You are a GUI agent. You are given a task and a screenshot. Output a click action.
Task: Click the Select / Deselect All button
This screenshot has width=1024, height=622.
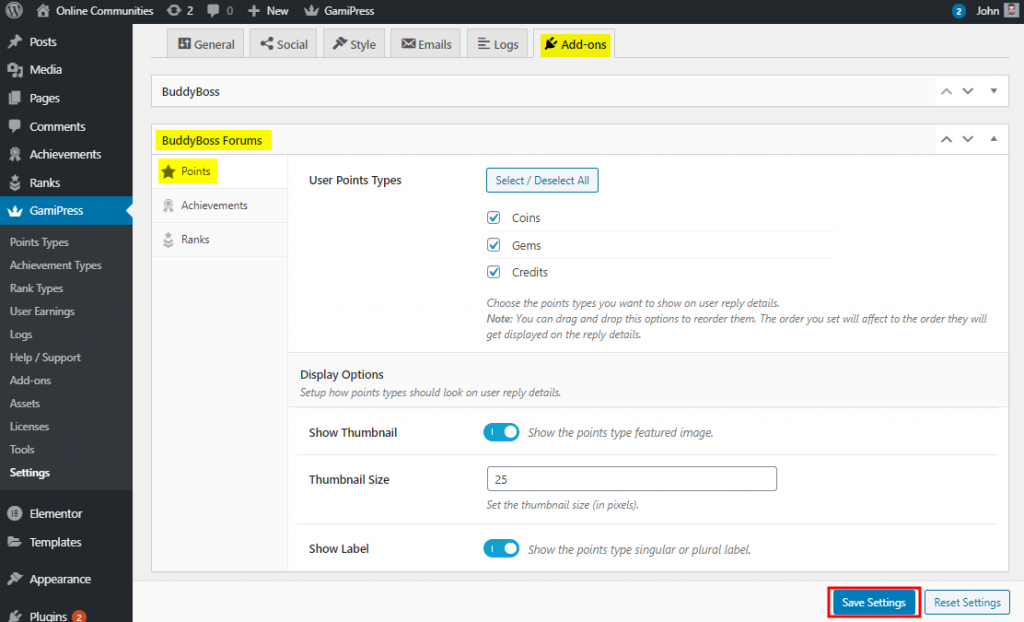(x=542, y=180)
